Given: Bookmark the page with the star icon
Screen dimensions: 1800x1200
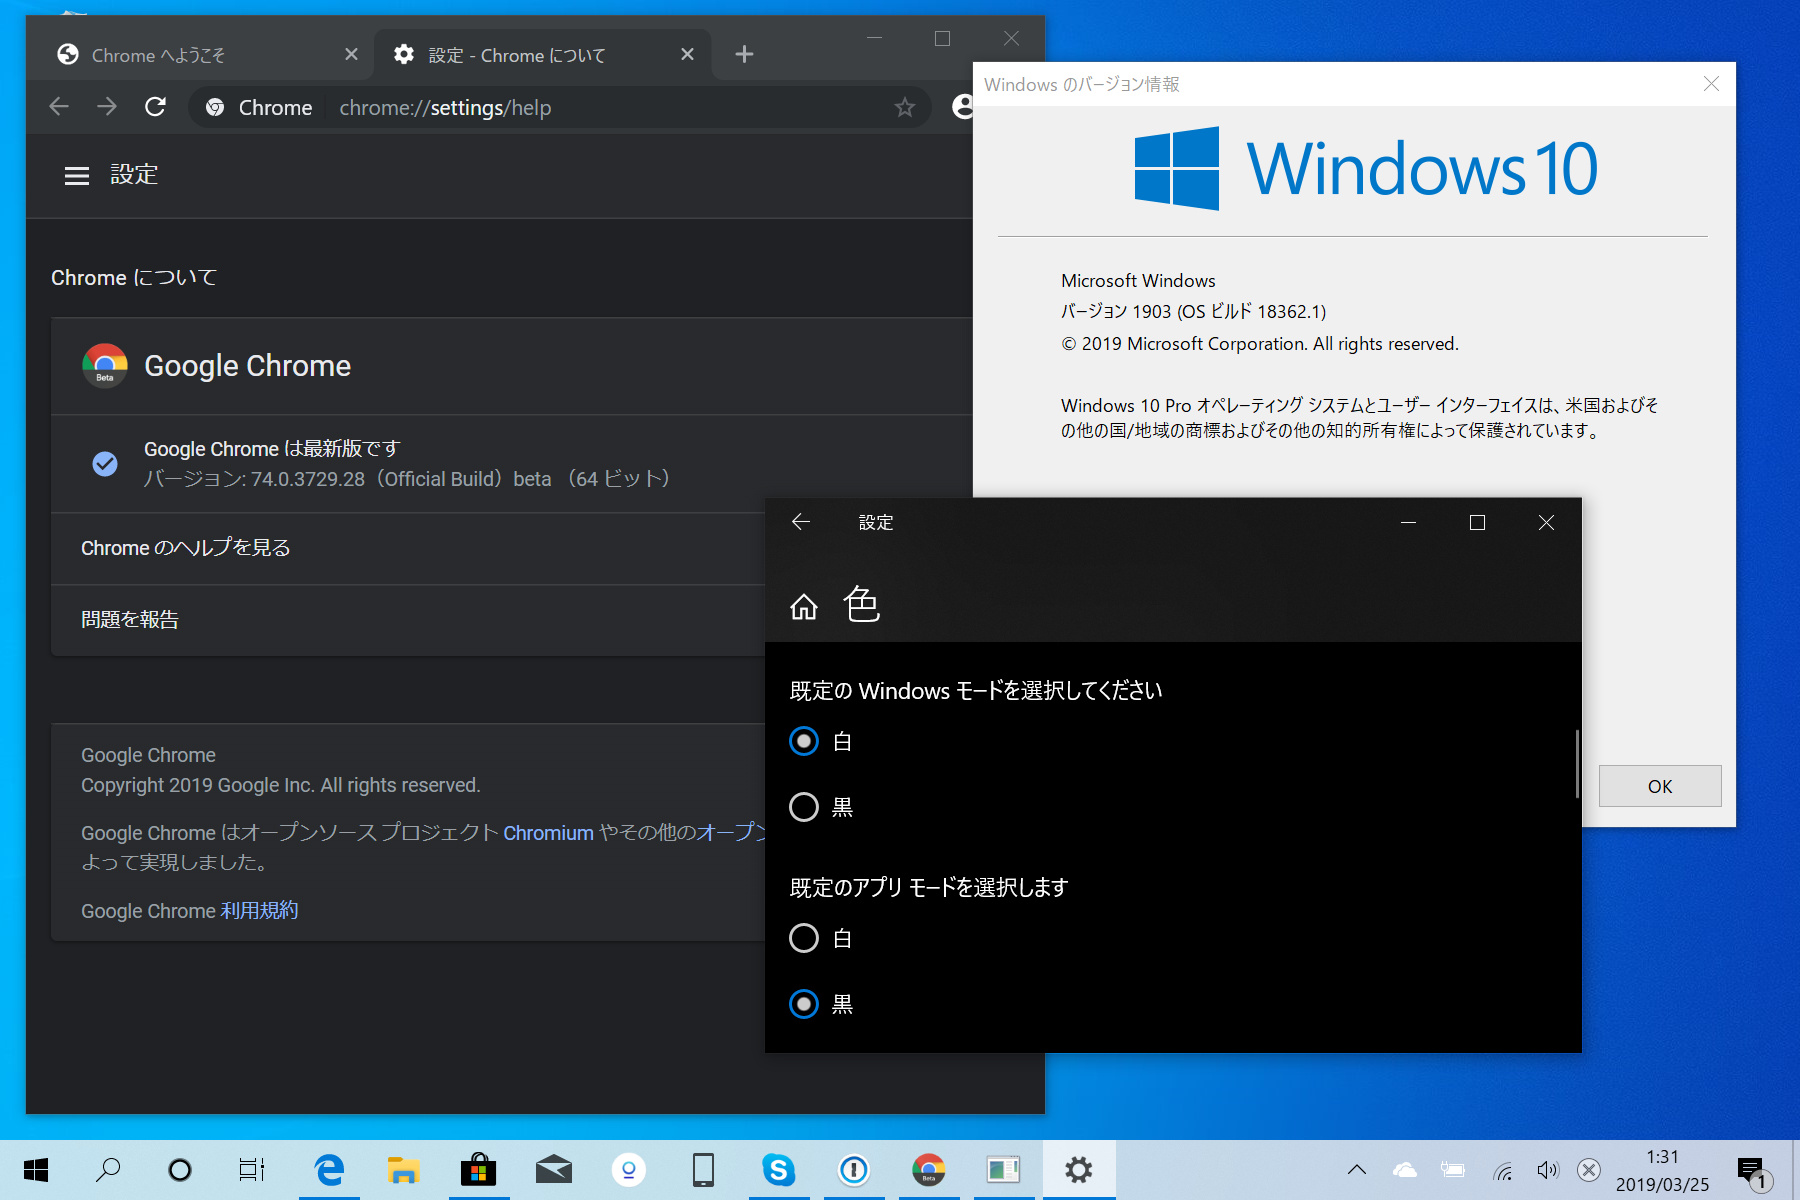Looking at the screenshot, I should pos(905,107).
